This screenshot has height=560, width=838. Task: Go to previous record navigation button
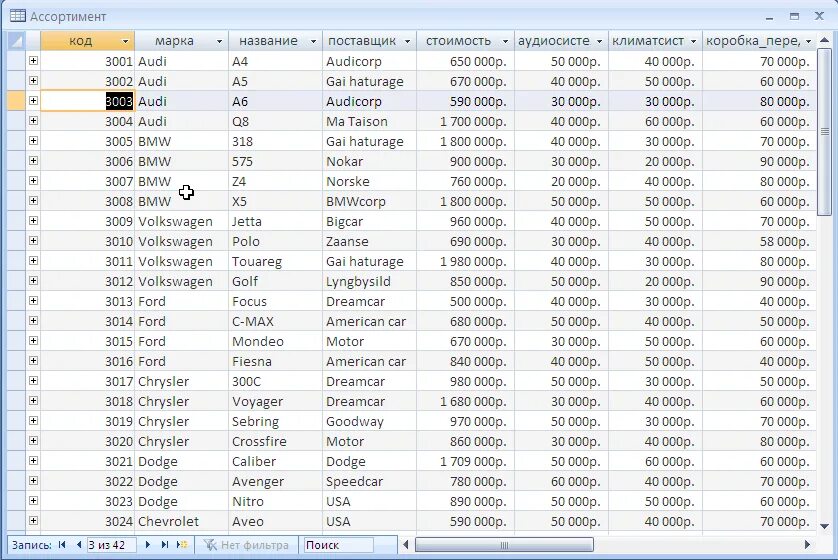[79, 545]
